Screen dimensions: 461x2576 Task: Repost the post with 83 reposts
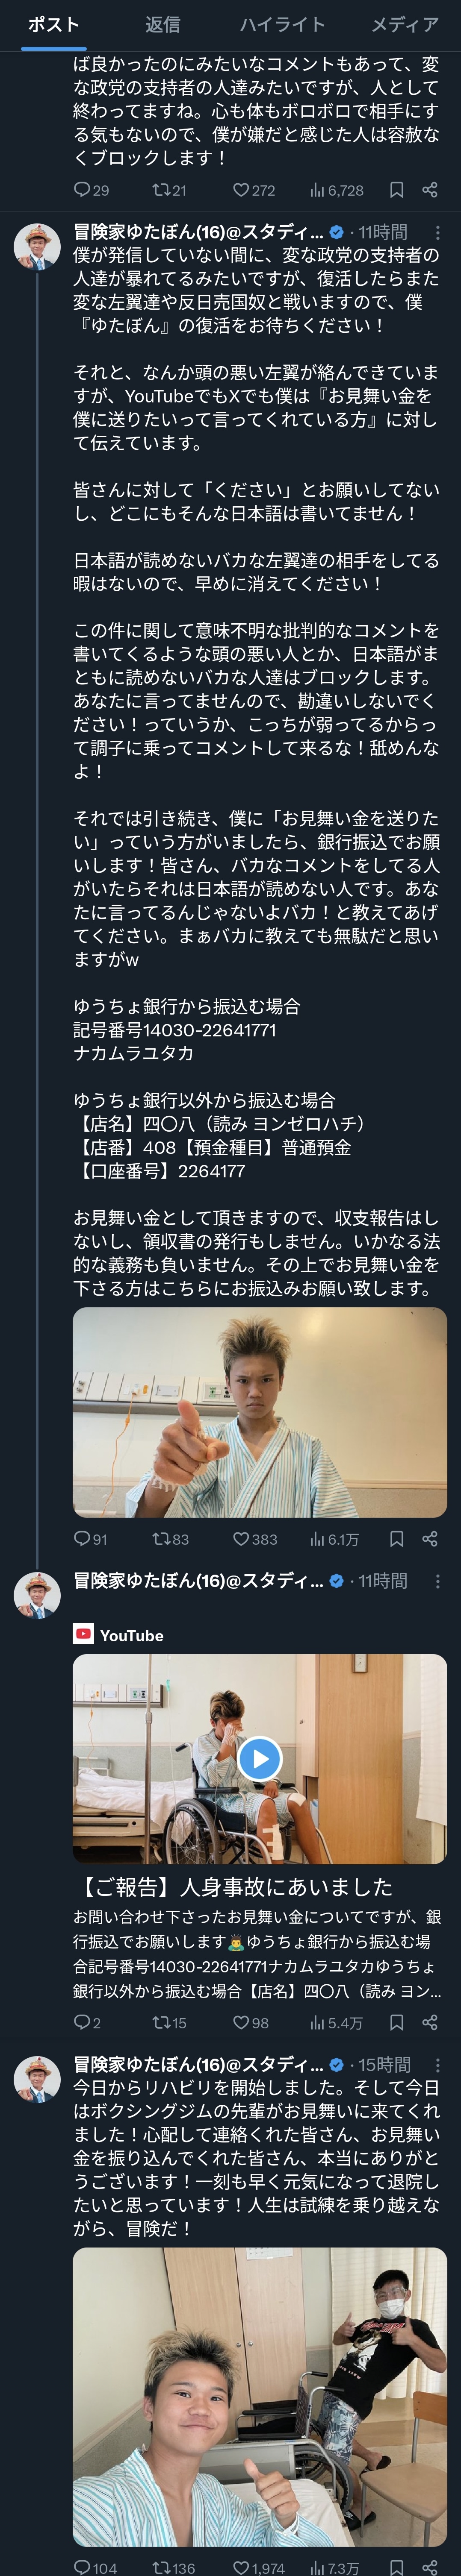tap(170, 1539)
